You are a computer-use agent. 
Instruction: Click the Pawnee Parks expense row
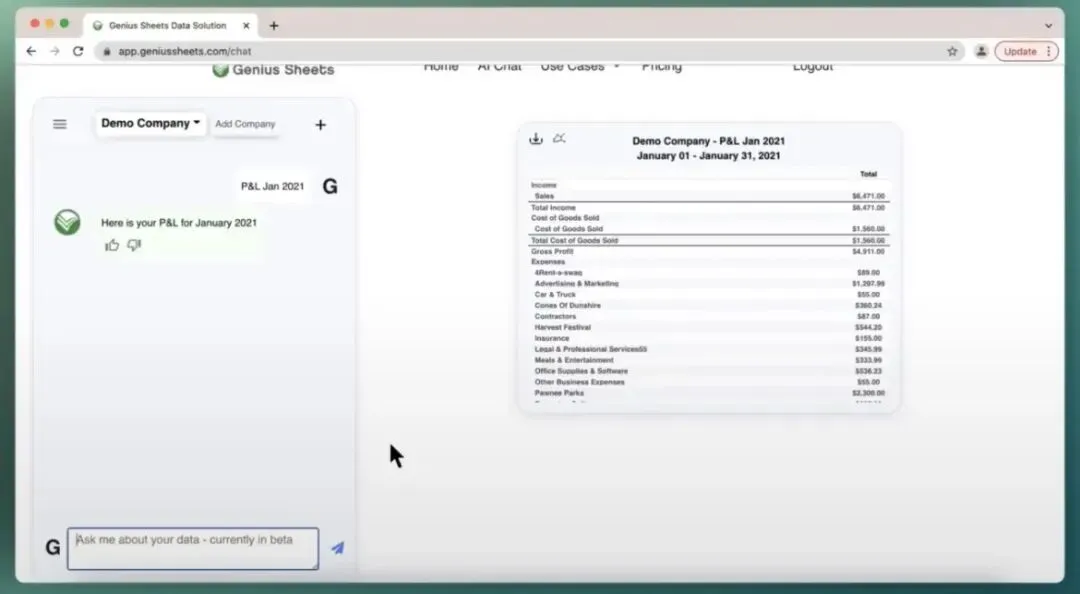[709, 393]
